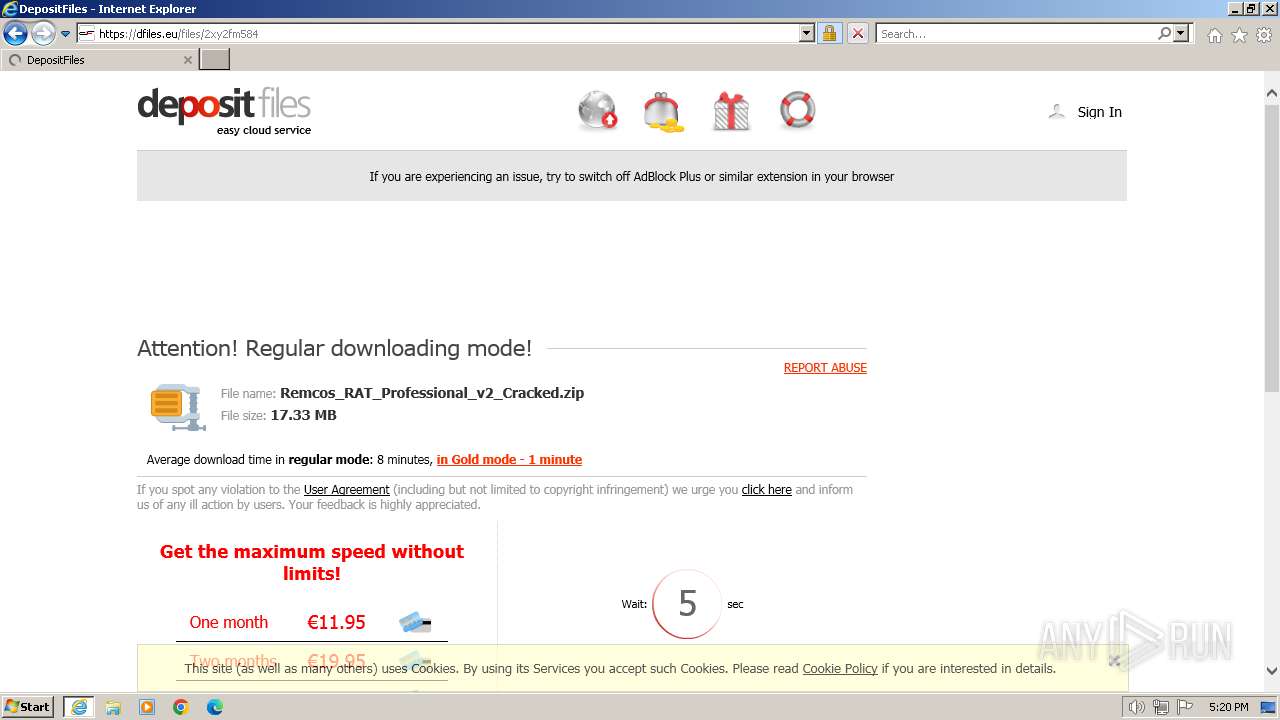
Task: Close the cookie notice banner
Action: (1114, 660)
